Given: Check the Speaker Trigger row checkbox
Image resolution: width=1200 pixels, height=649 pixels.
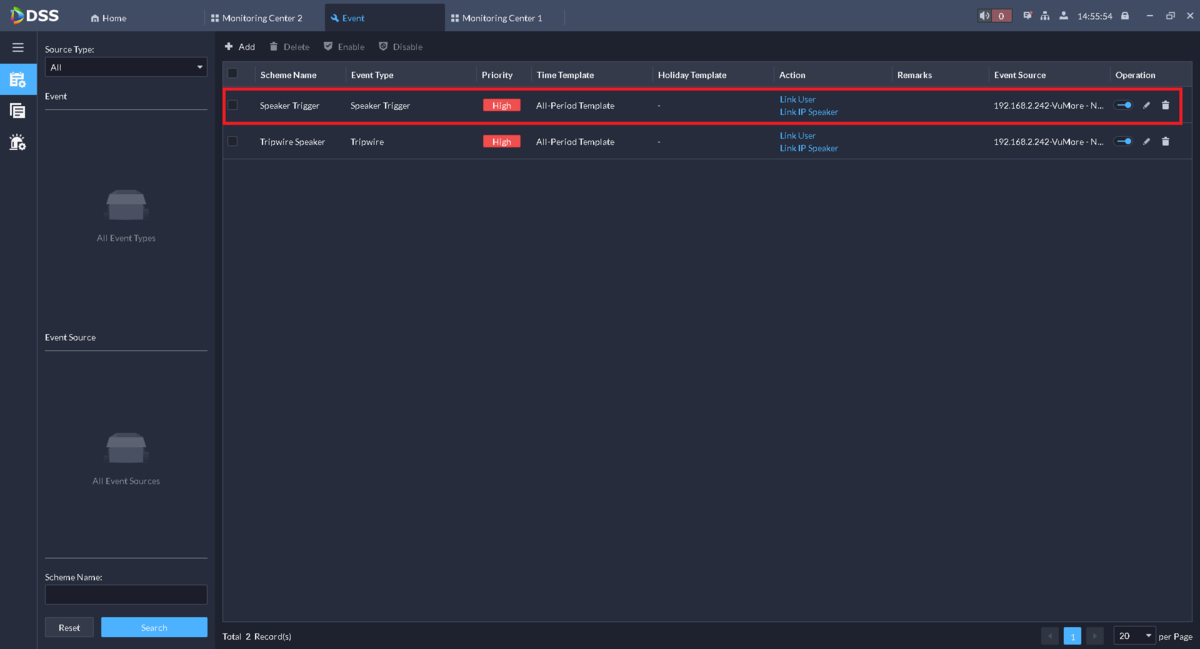Looking at the screenshot, I should [x=233, y=105].
